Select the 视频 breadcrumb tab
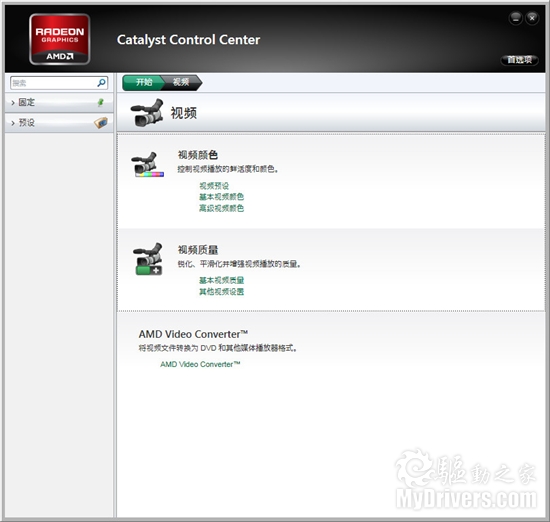This screenshot has width=550, height=522. 181,82
